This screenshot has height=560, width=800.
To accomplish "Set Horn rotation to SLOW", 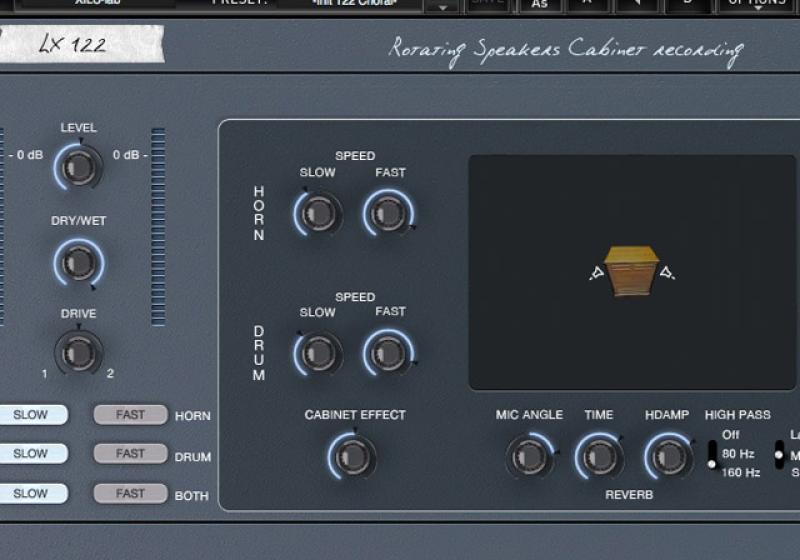I will click(30, 415).
